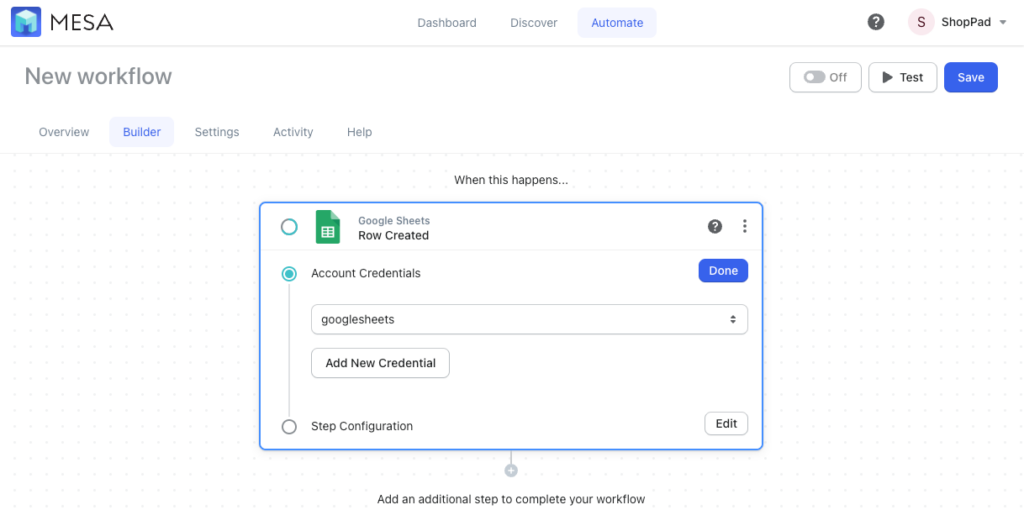Click the MESA wordmark text
Image resolution: width=1024 pixels, height=510 pixels.
pos(82,23)
